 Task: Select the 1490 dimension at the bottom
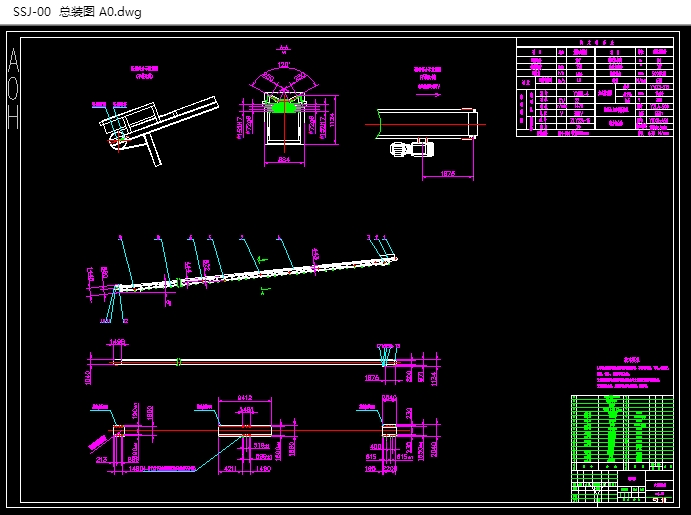point(263,469)
